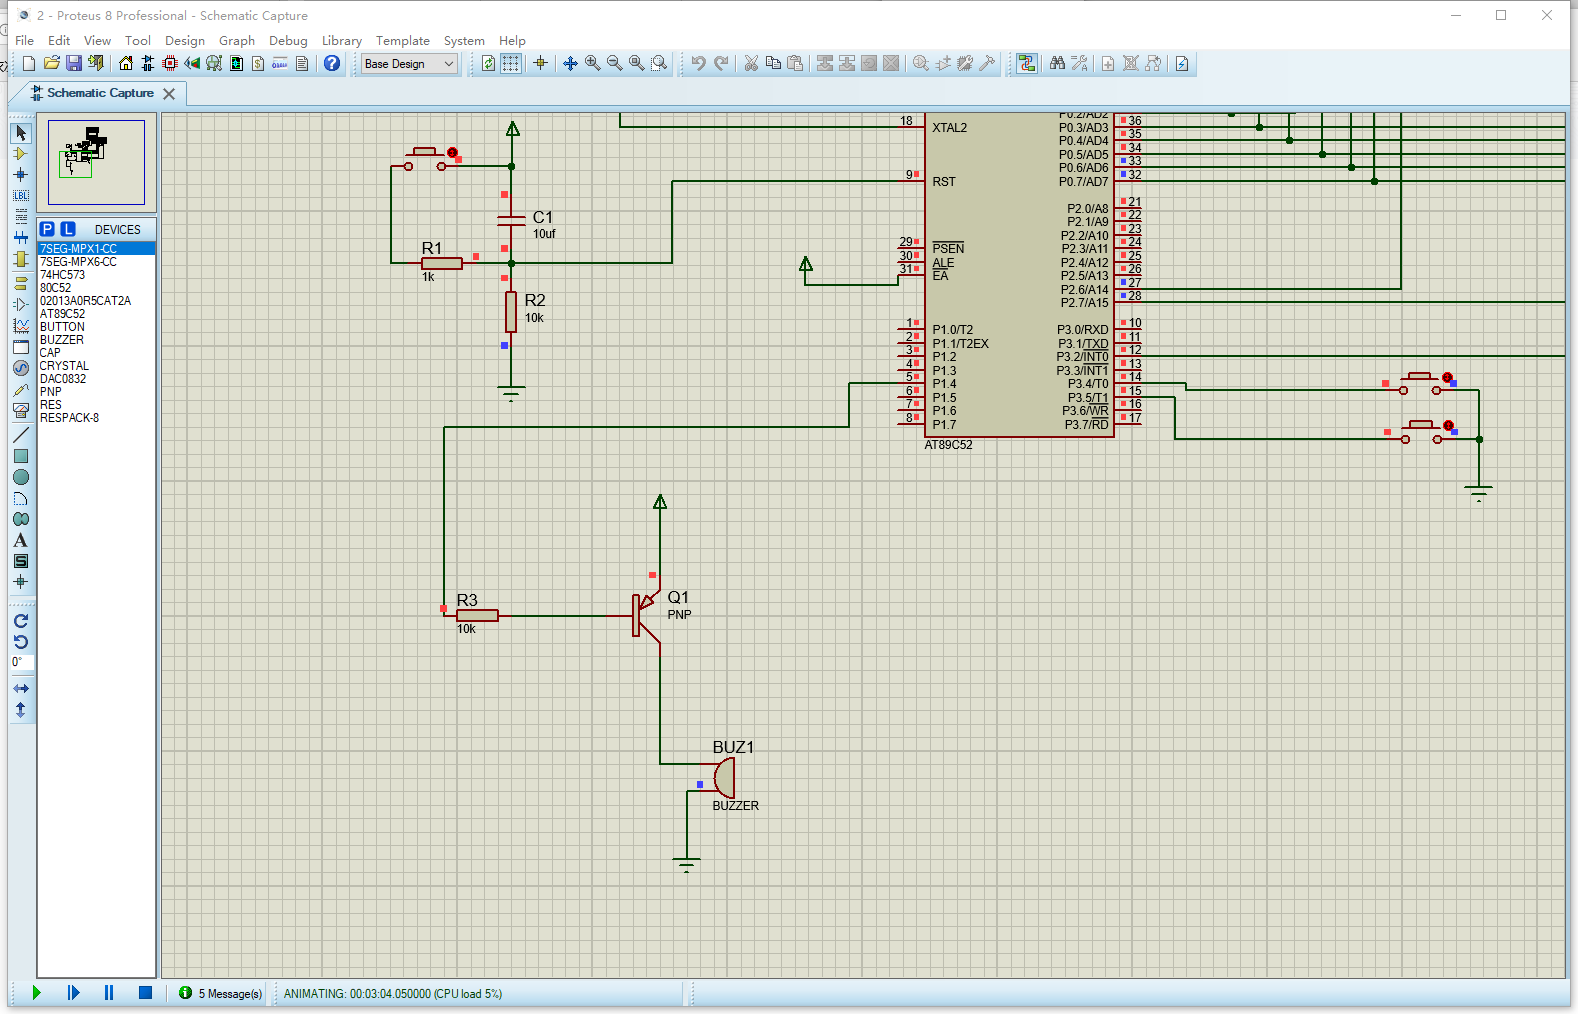Run the Electrical Rules Check icon
Viewport: 1578px width, 1014px height.
pyautogui.click(x=1182, y=63)
